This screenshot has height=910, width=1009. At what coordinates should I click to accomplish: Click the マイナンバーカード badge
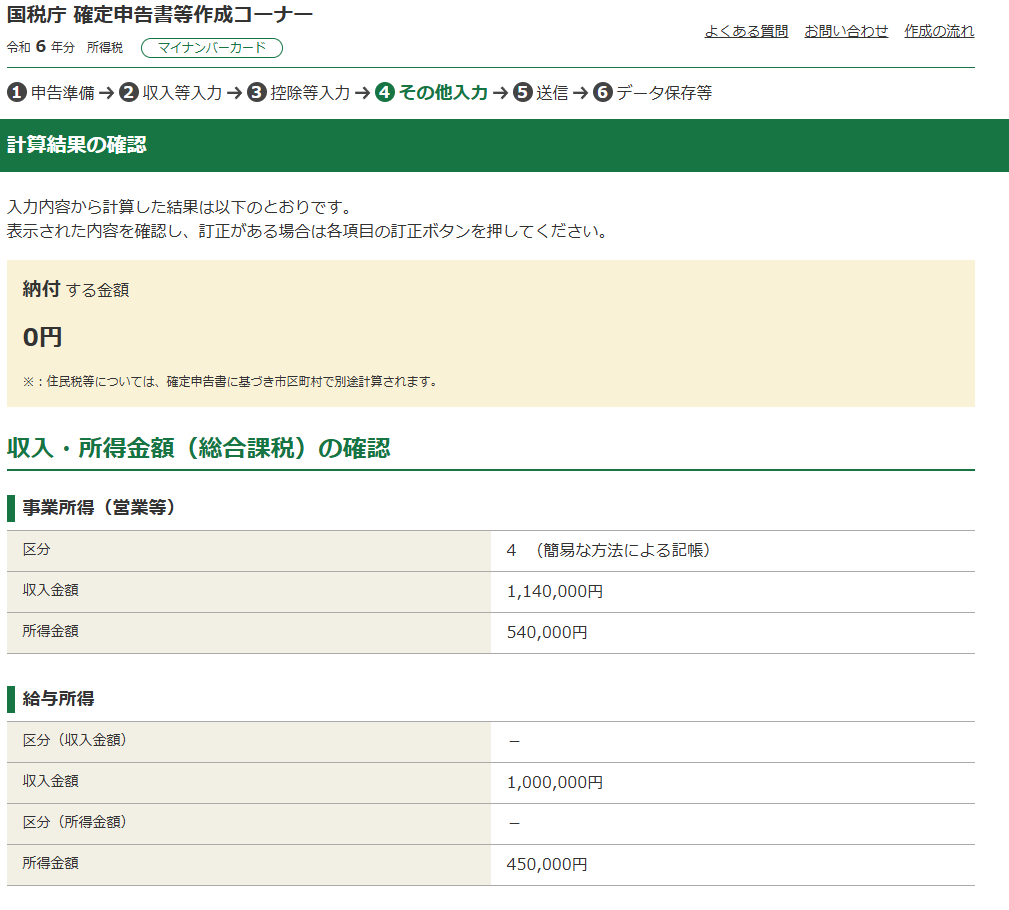pos(212,48)
